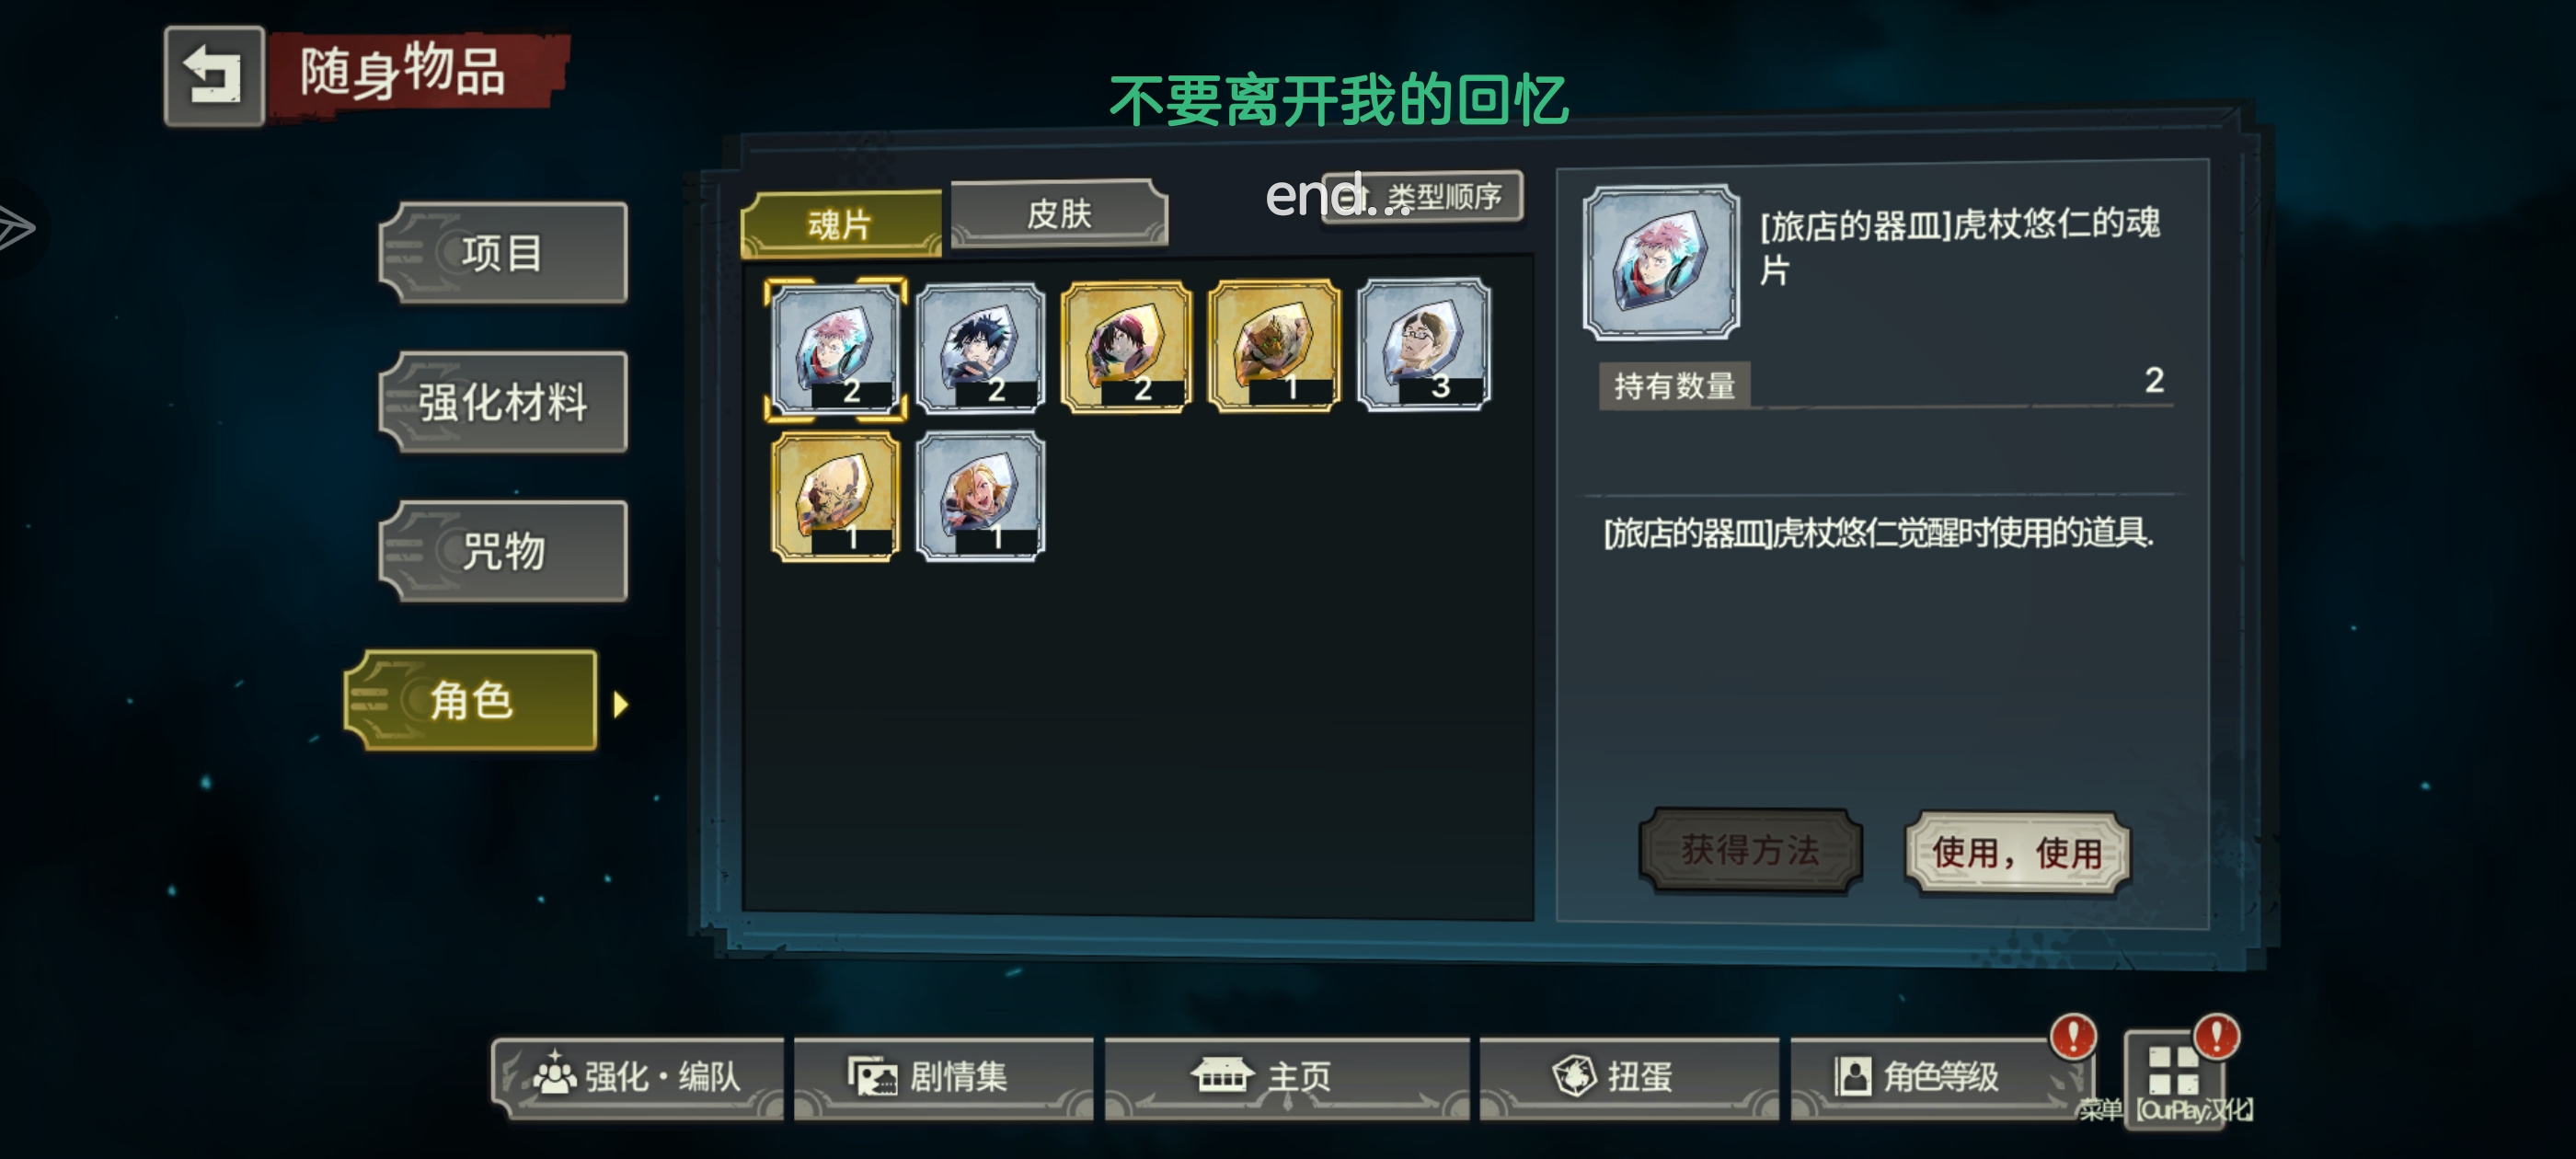Select the Yuji Itadori soul shard
Image resolution: width=2576 pixels, height=1159 pixels.
[x=836, y=348]
